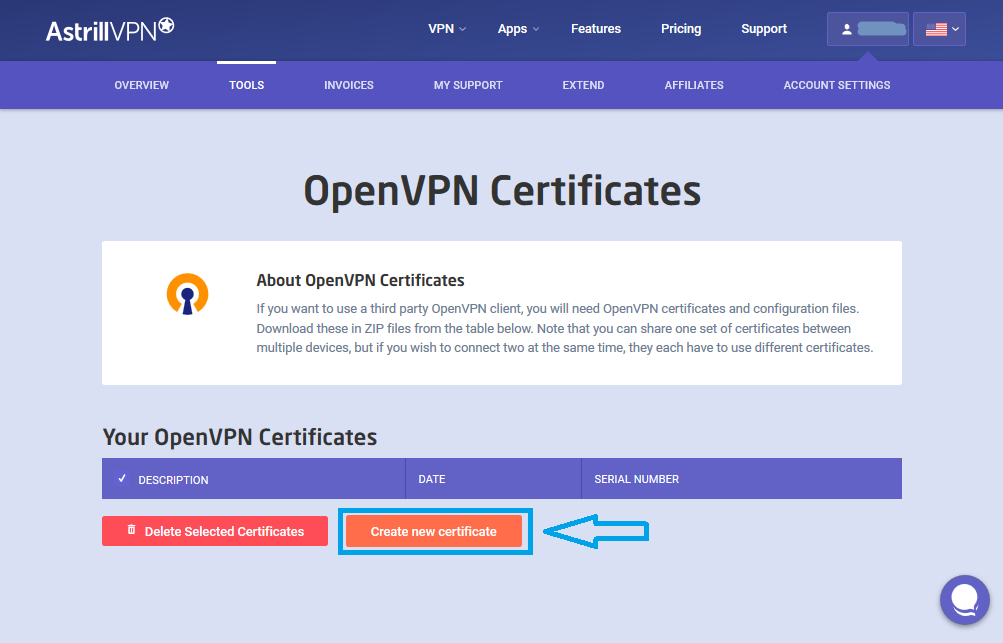
Task: Click the Date column header
Action: click(432, 479)
